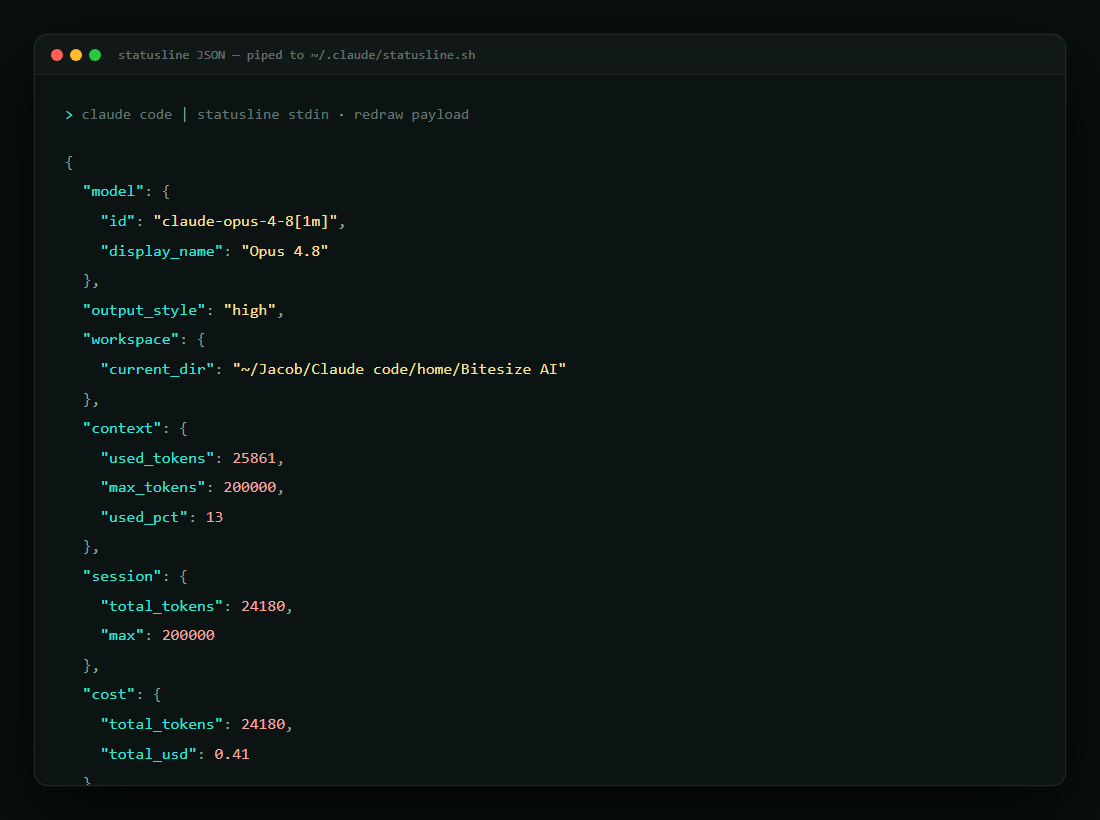Click the cyan prompt chevron symbol

click(x=69, y=114)
